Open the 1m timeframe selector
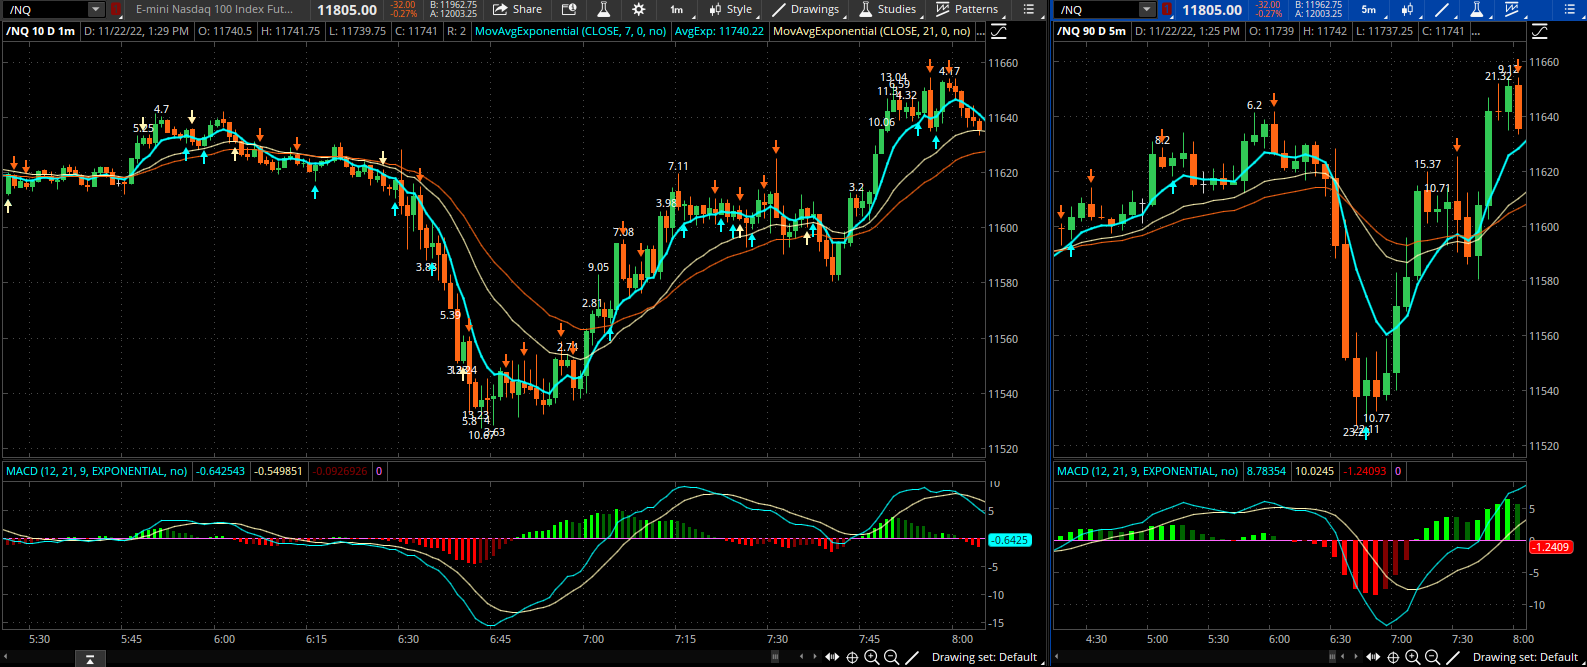The height and width of the screenshot is (667, 1587). (x=677, y=10)
